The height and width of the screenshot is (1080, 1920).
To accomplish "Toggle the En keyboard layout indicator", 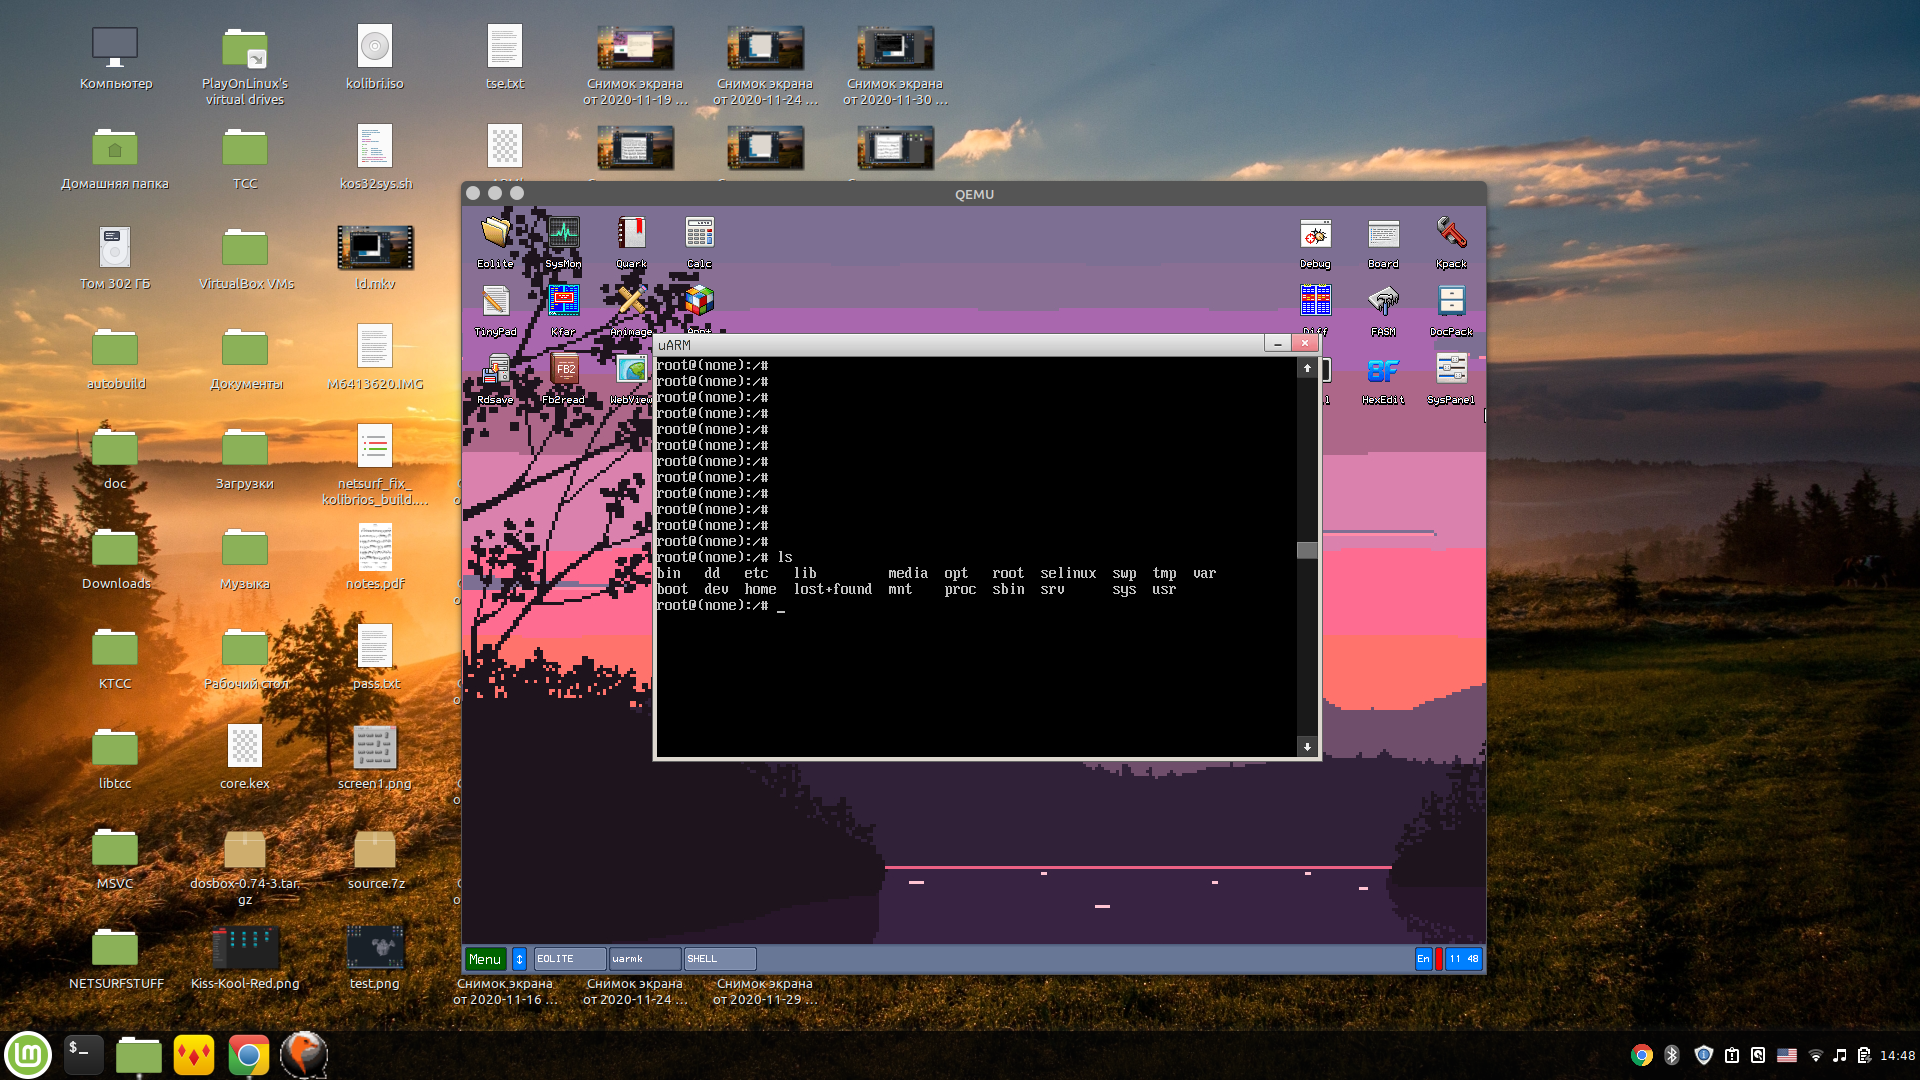I will pos(1423,959).
